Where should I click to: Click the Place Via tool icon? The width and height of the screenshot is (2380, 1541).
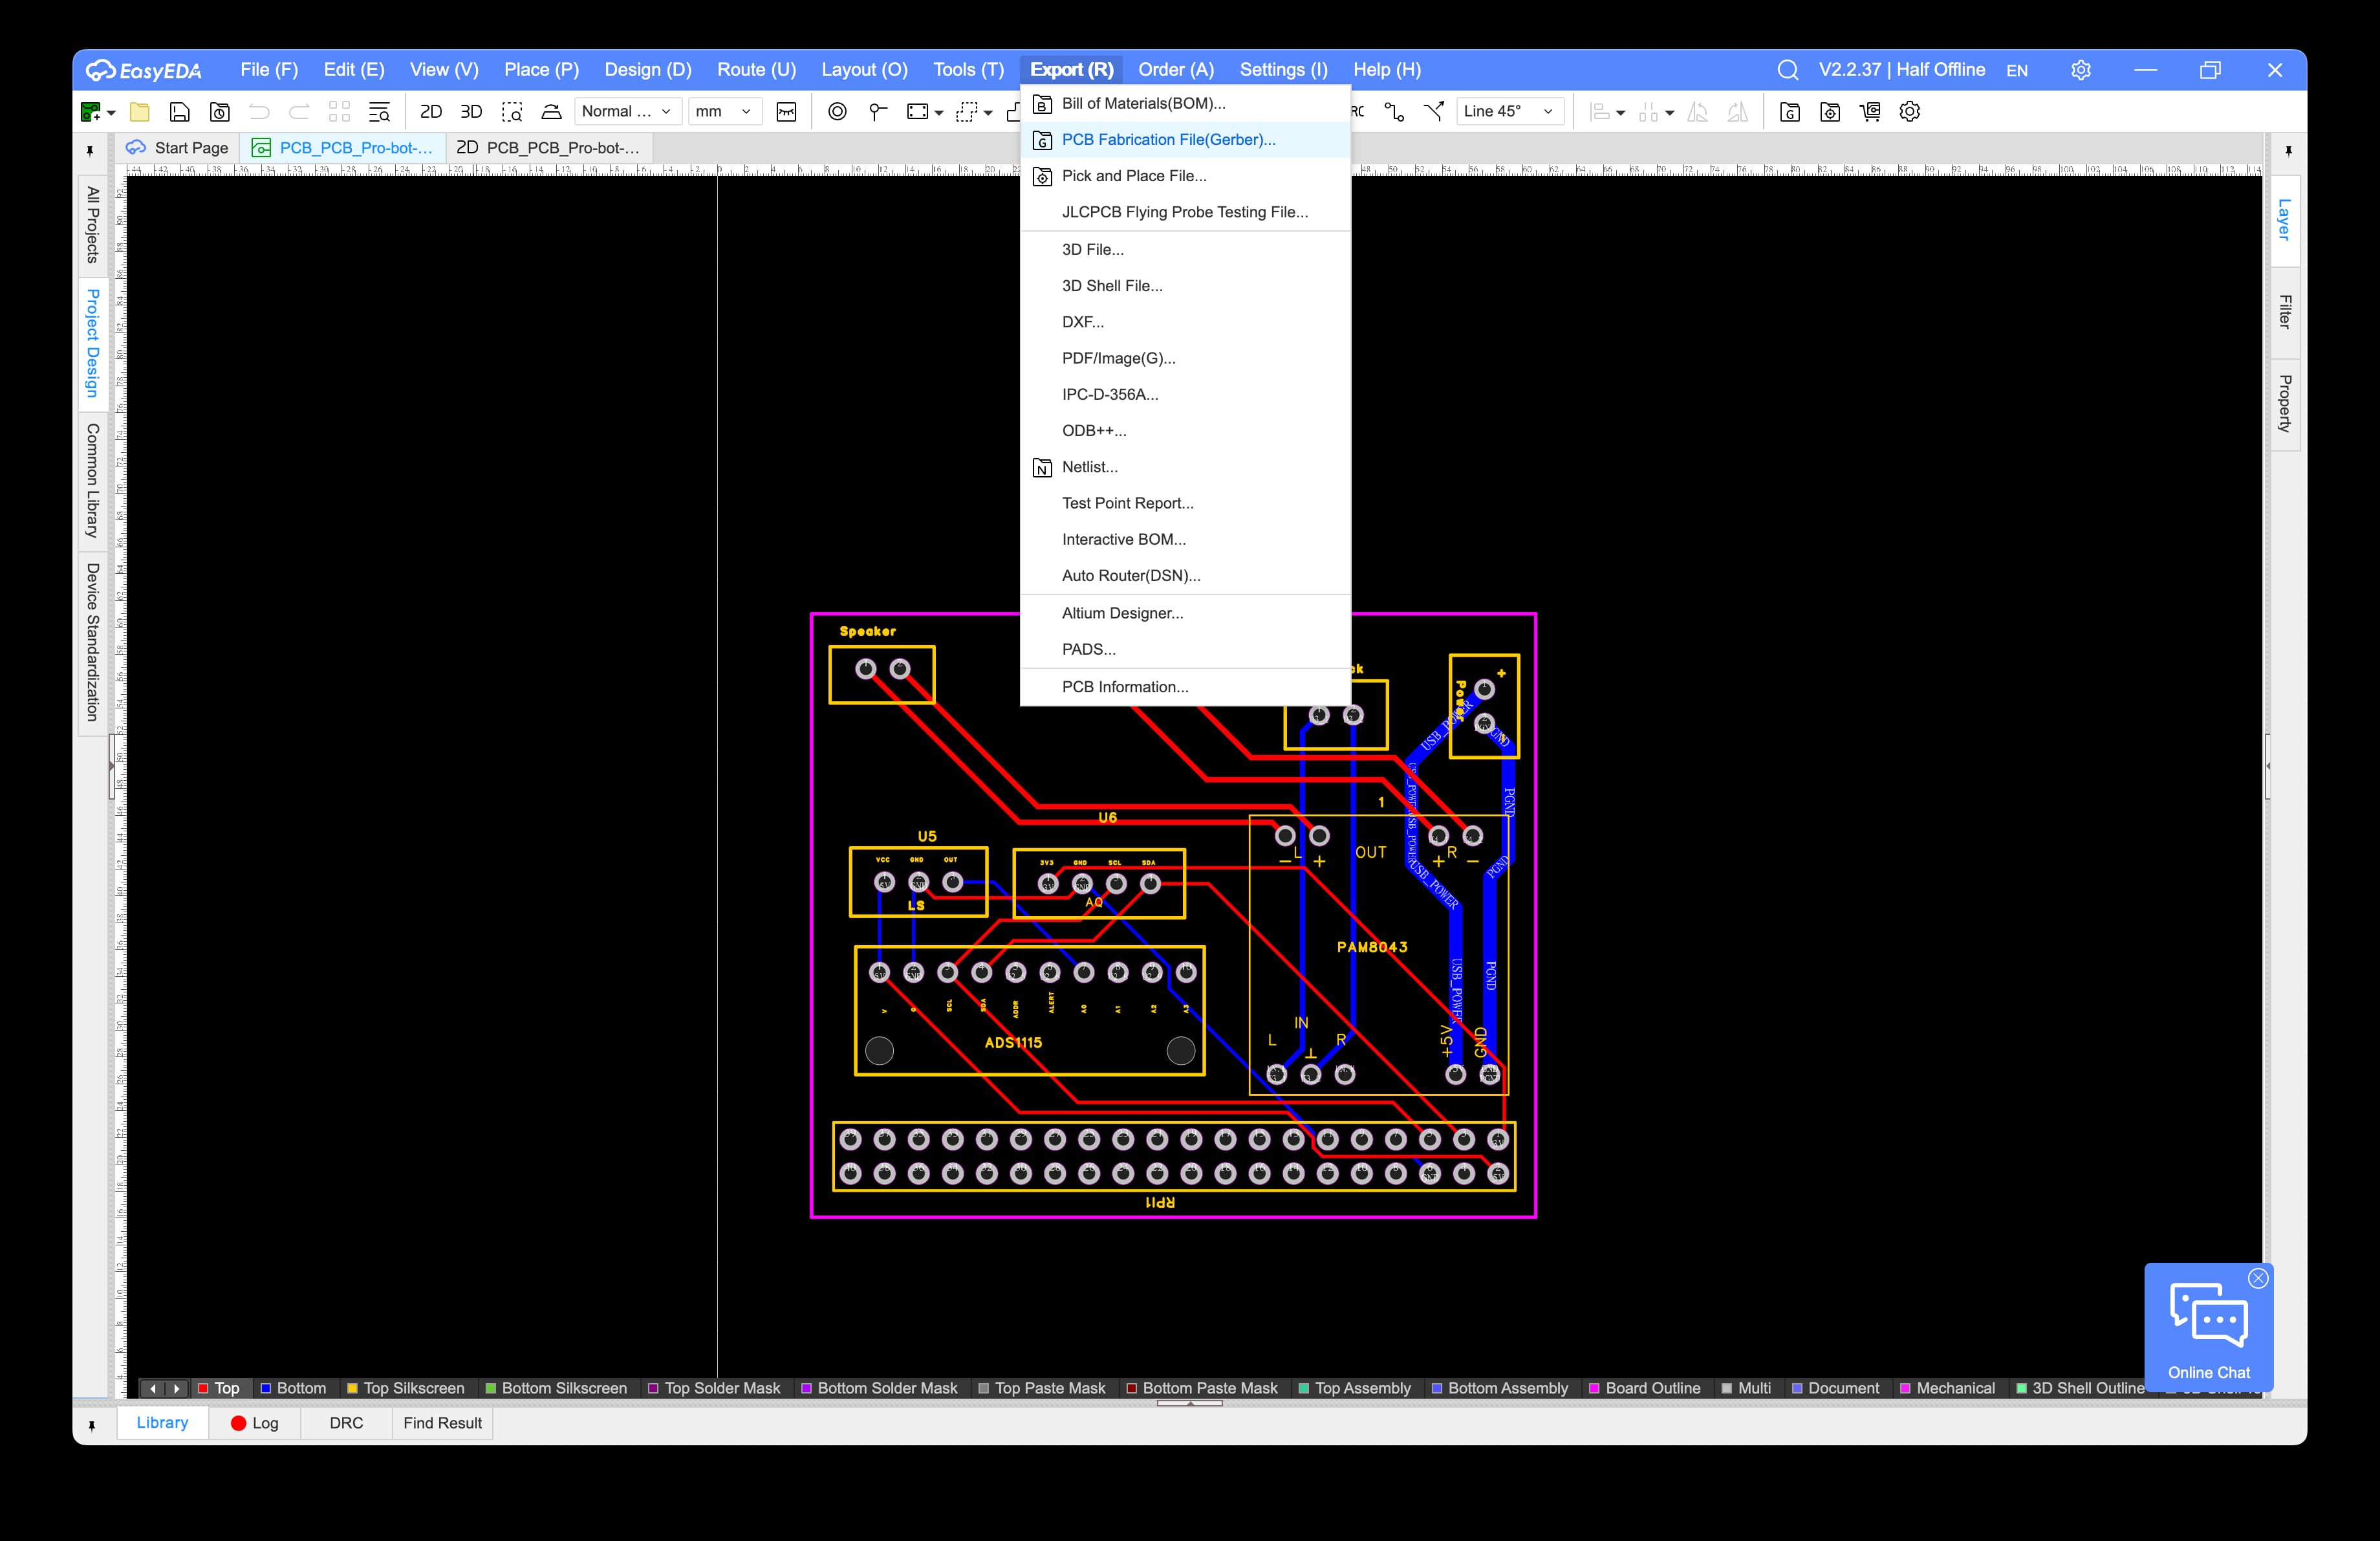(837, 112)
